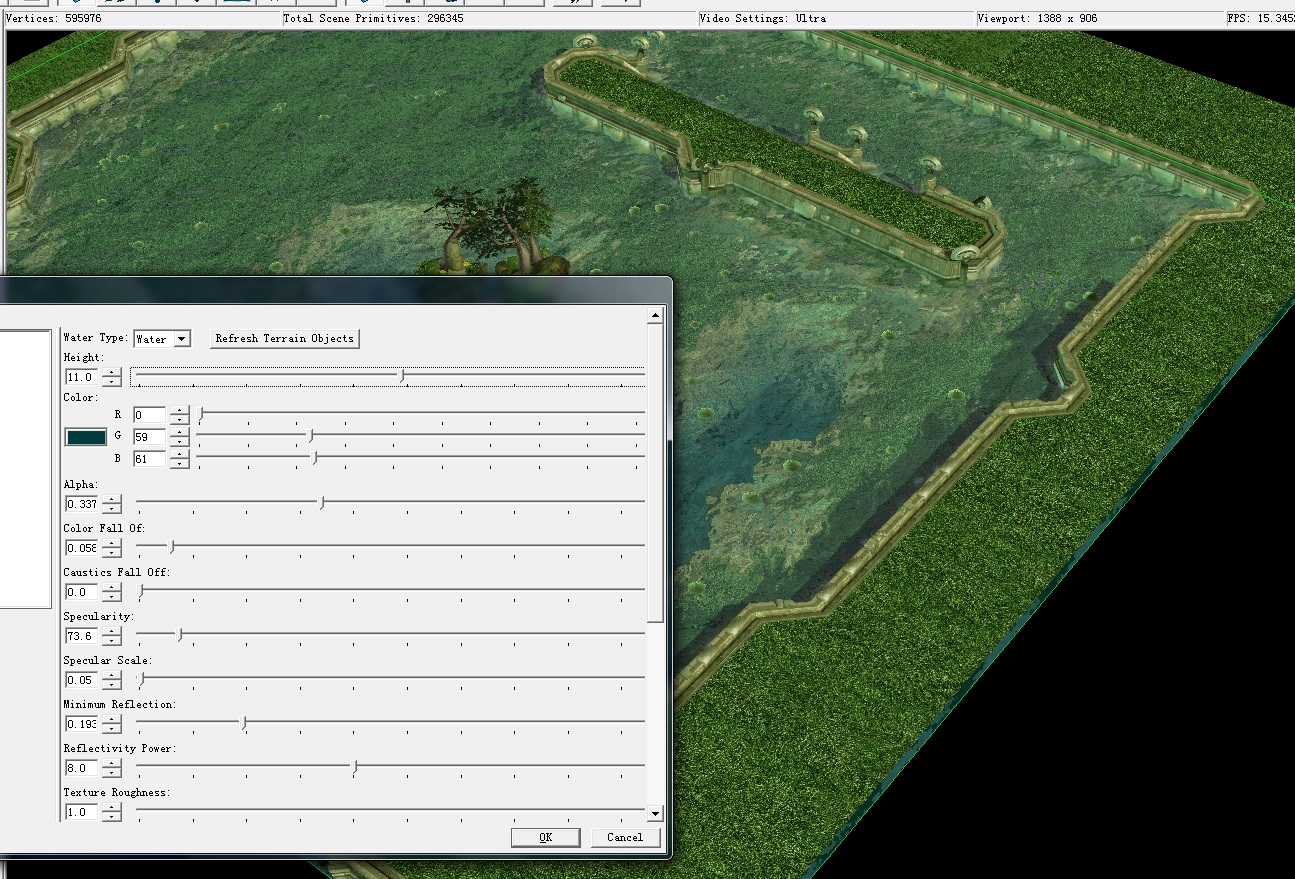The height and width of the screenshot is (879, 1295).
Task: Click the Specular Scale value field
Action: click(81, 680)
